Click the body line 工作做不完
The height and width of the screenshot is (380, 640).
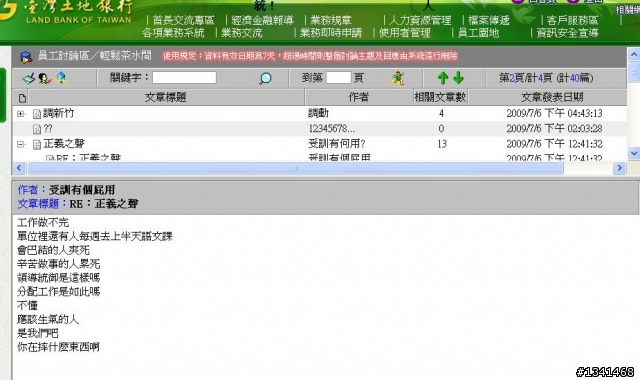[x=43, y=222]
